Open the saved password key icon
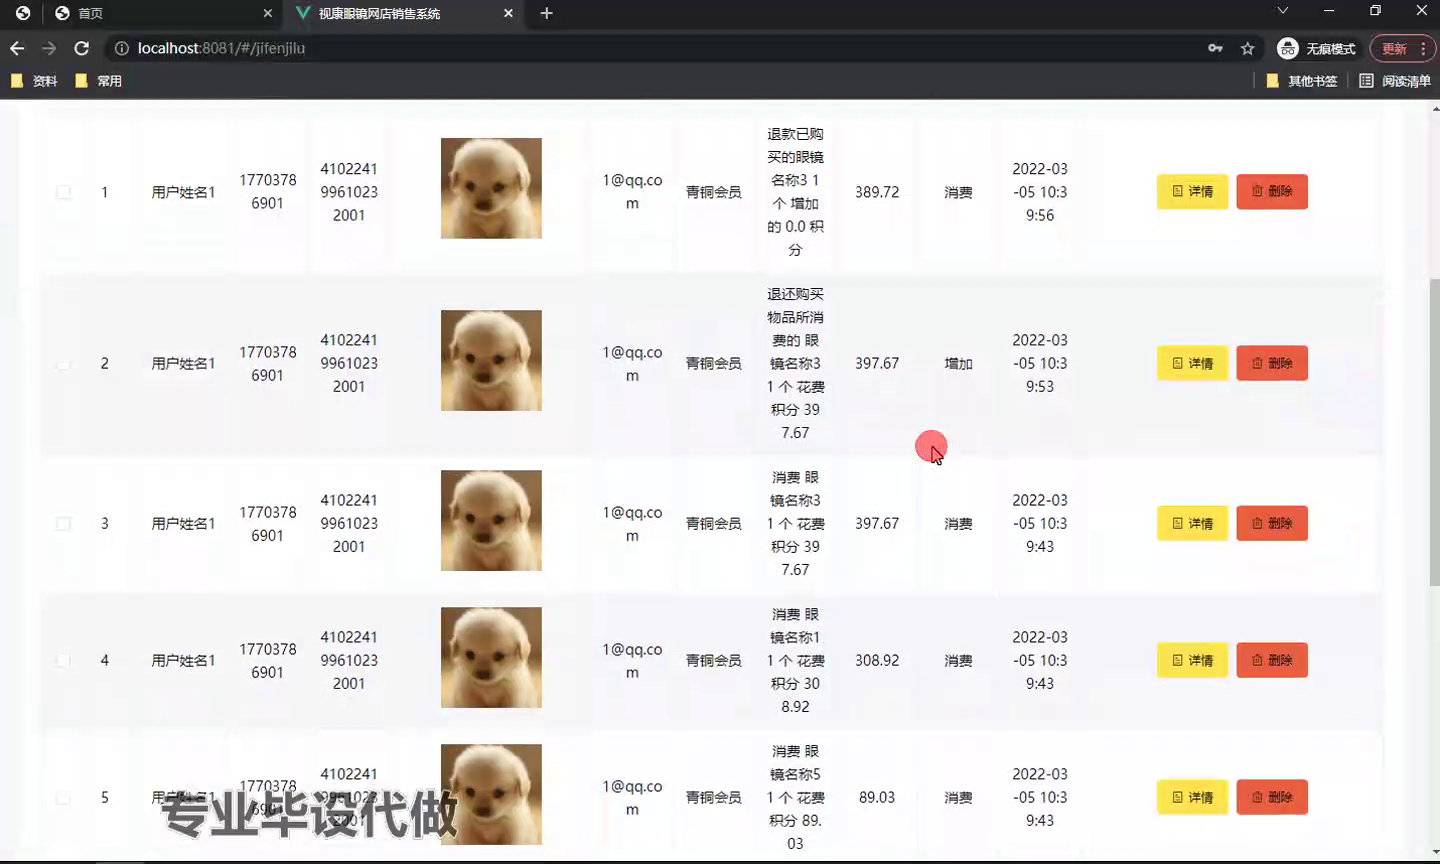 tap(1215, 48)
